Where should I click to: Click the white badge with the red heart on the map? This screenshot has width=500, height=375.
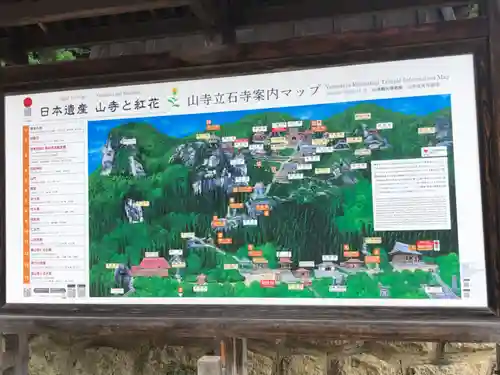(x=434, y=152)
